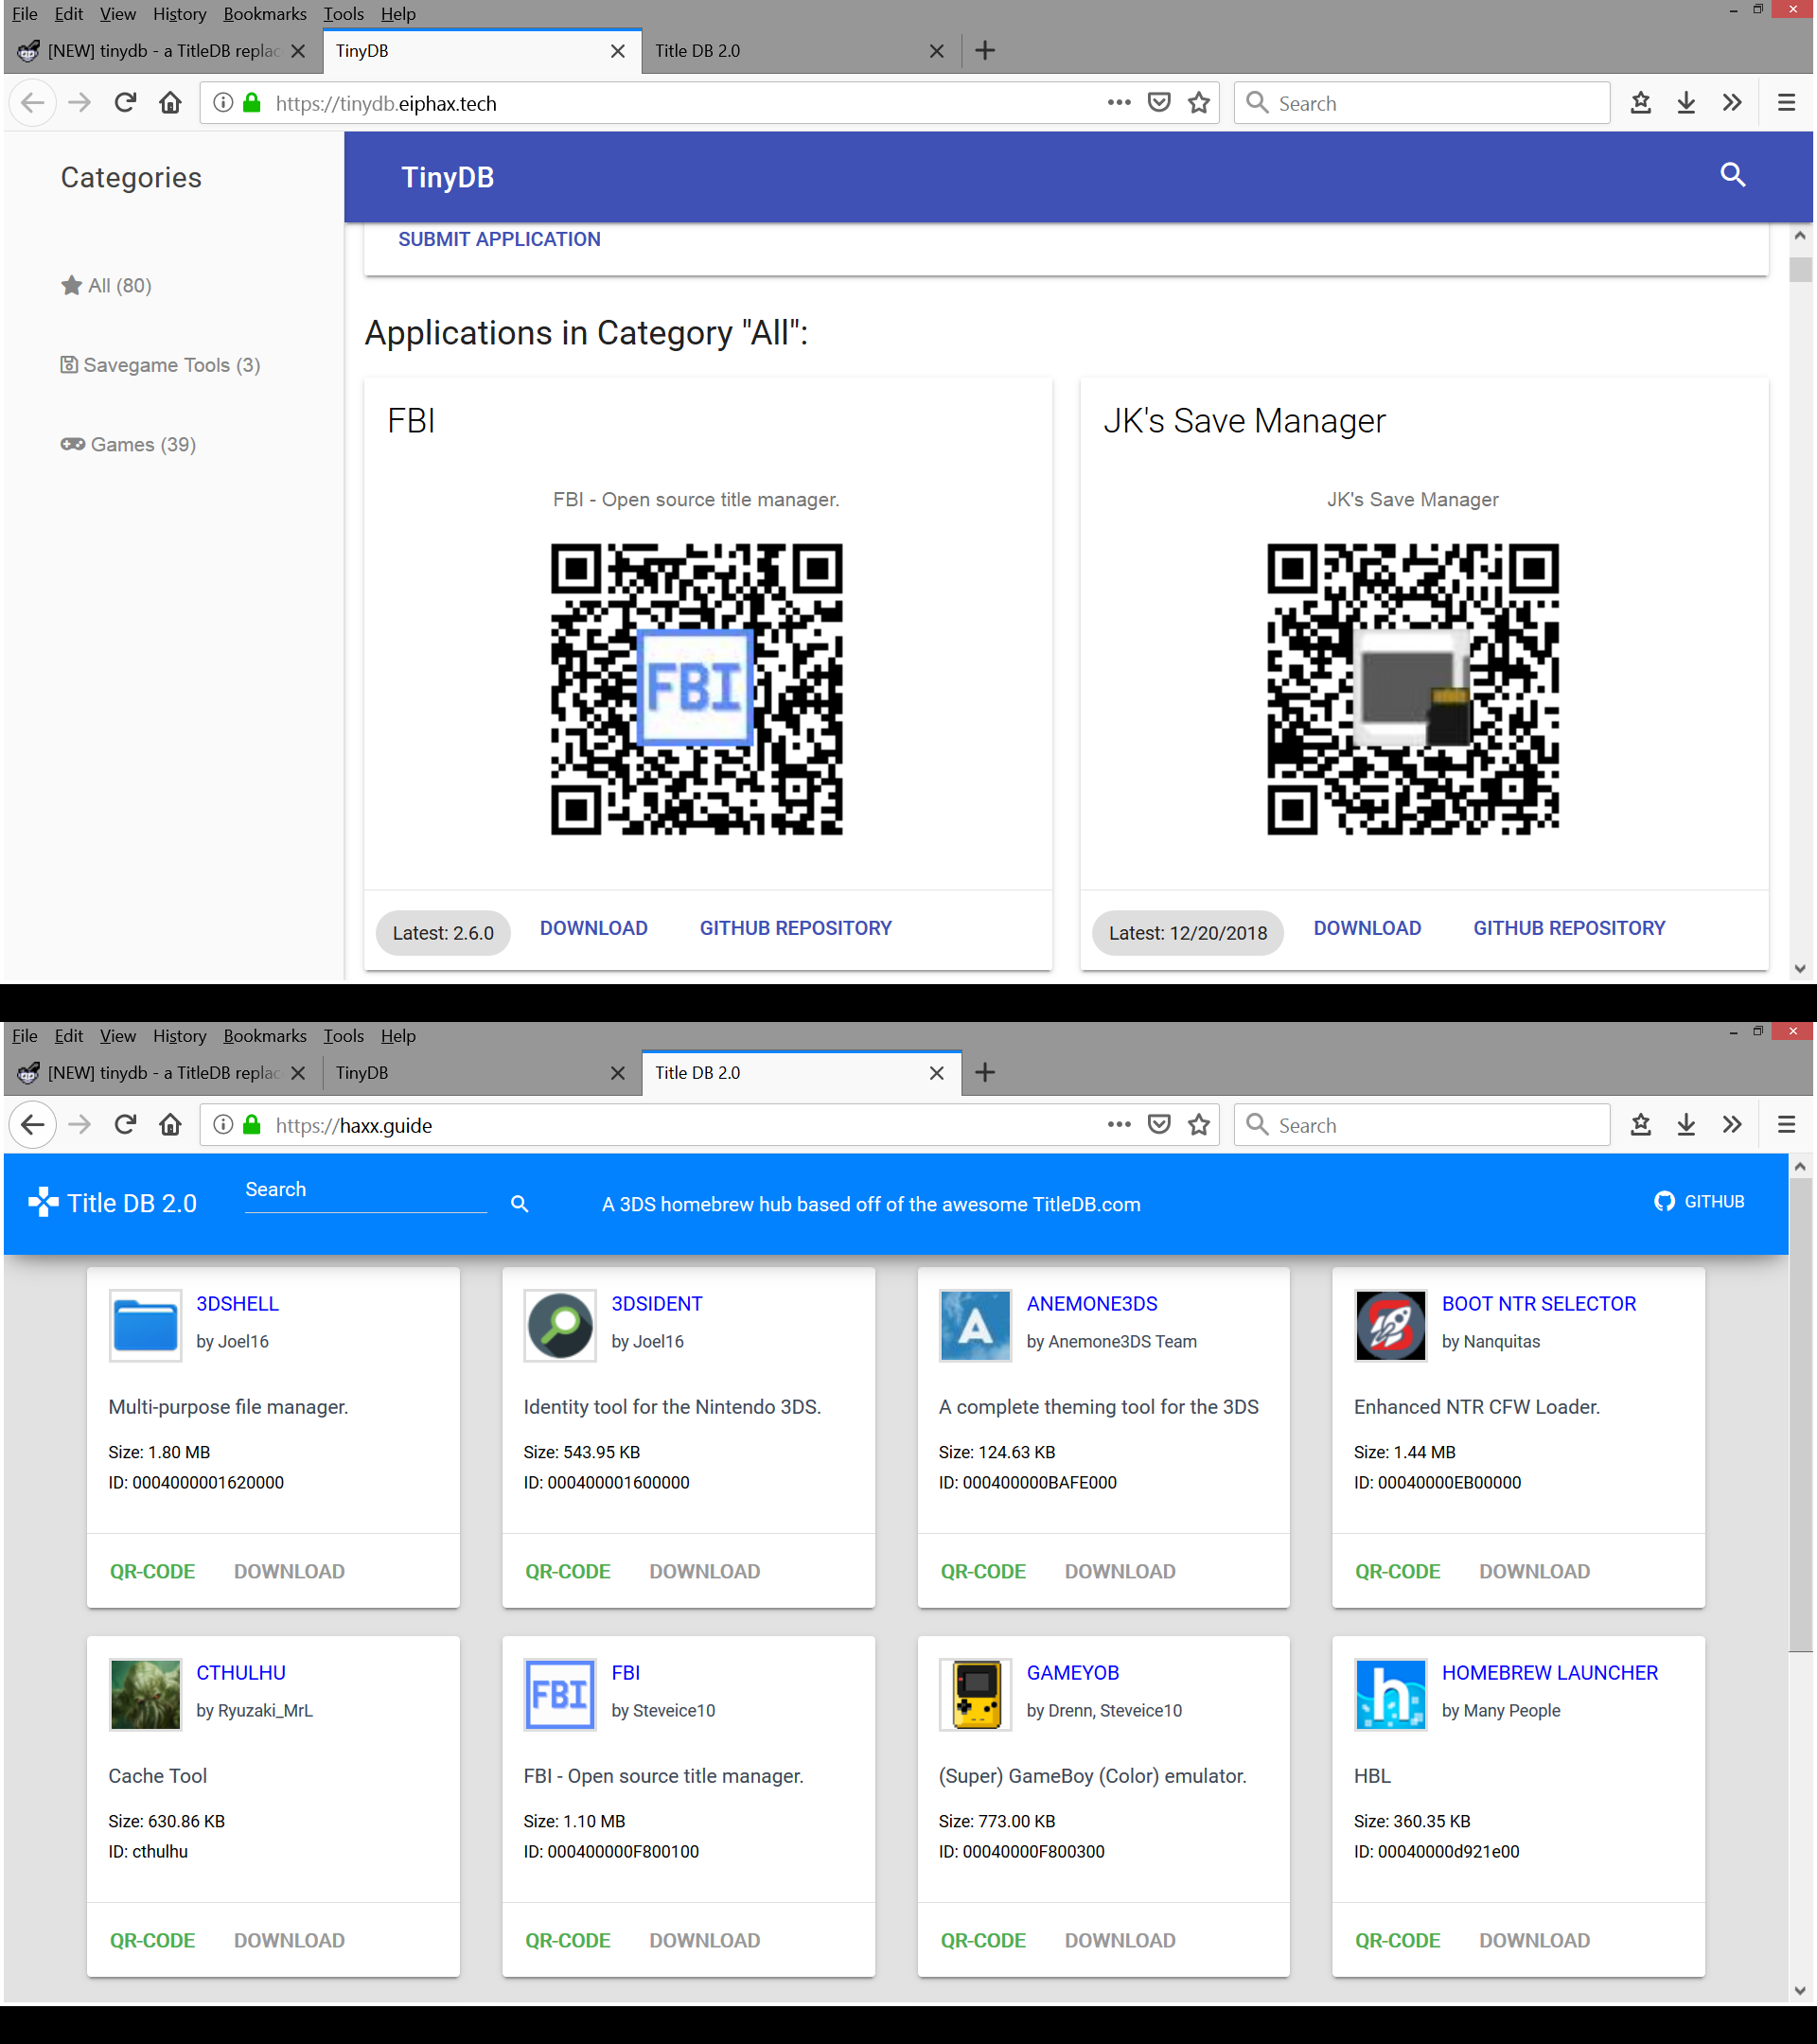1817x2044 pixels.
Task: Open the hamburger menu in the tinydb.eiphax.tech window
Action: [x=1786, y=103]
